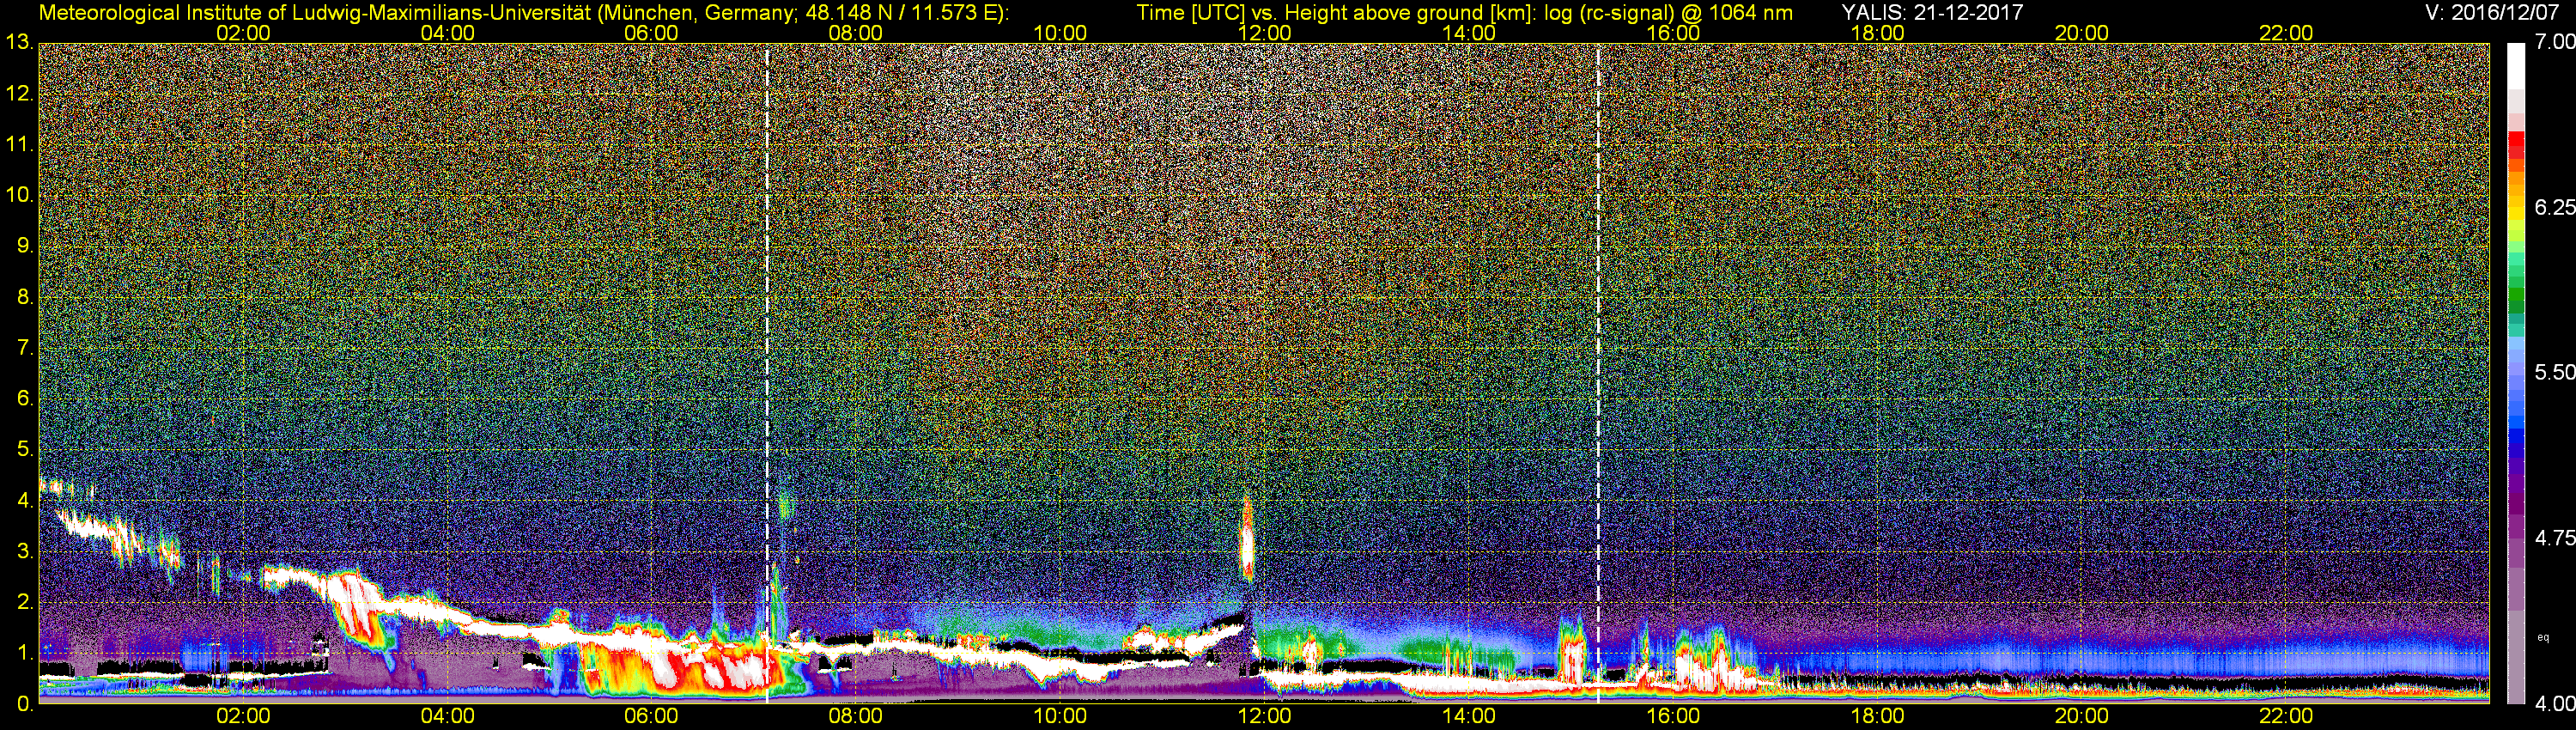Screen dimensions: 2576x730
Task: Click the 4.75 value on the color scale
Action: click(x=2555, y=538)
